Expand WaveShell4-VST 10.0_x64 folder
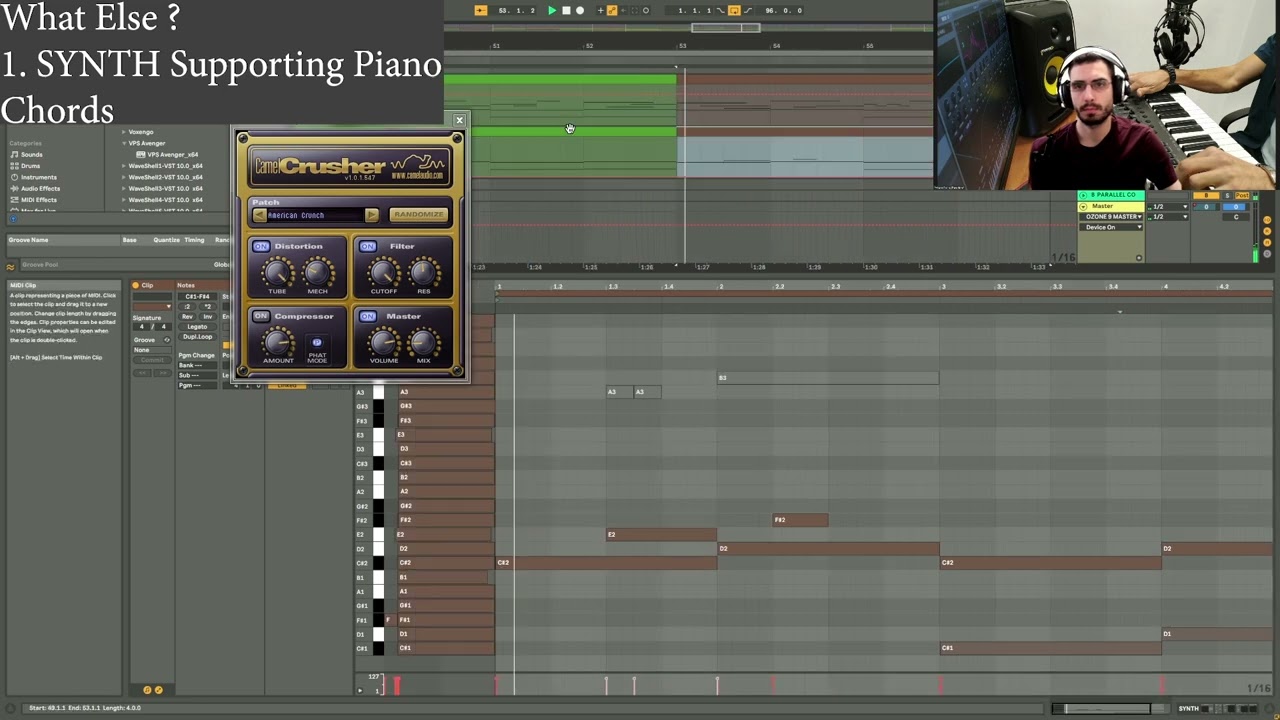The image size is (1280, 720). click(125, 199)
